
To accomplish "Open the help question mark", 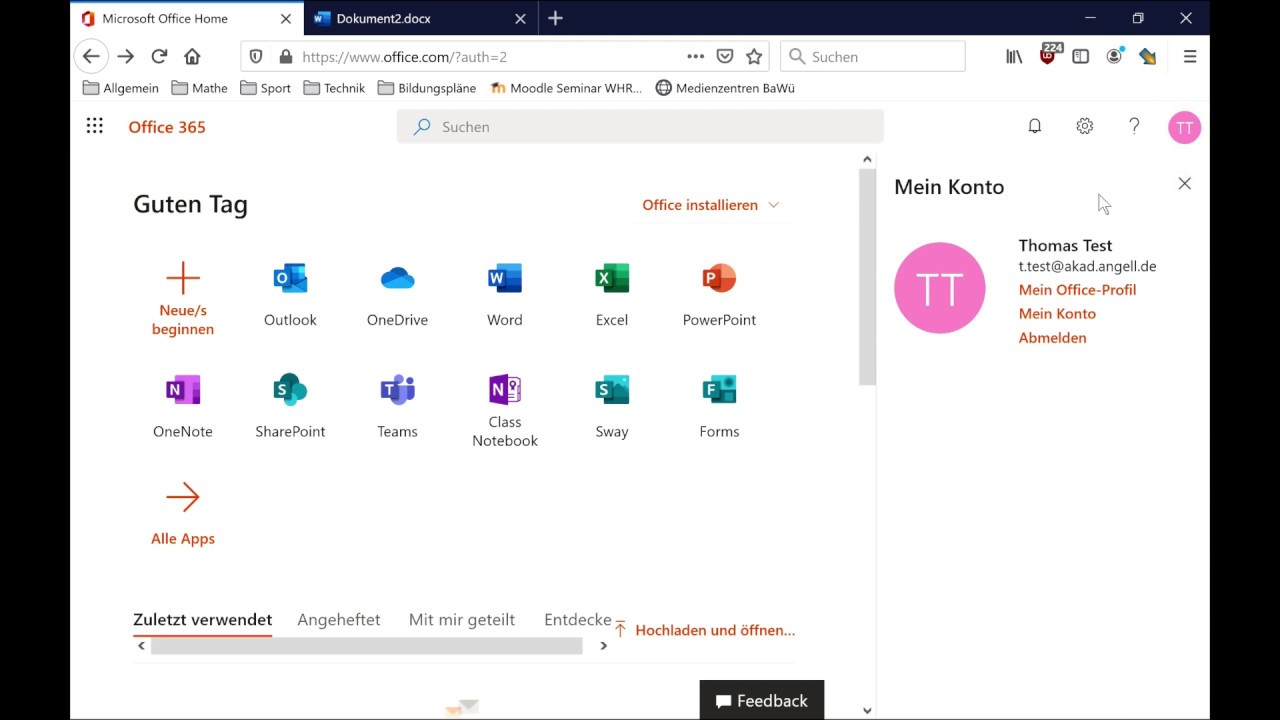I will tap(1134, 126).
